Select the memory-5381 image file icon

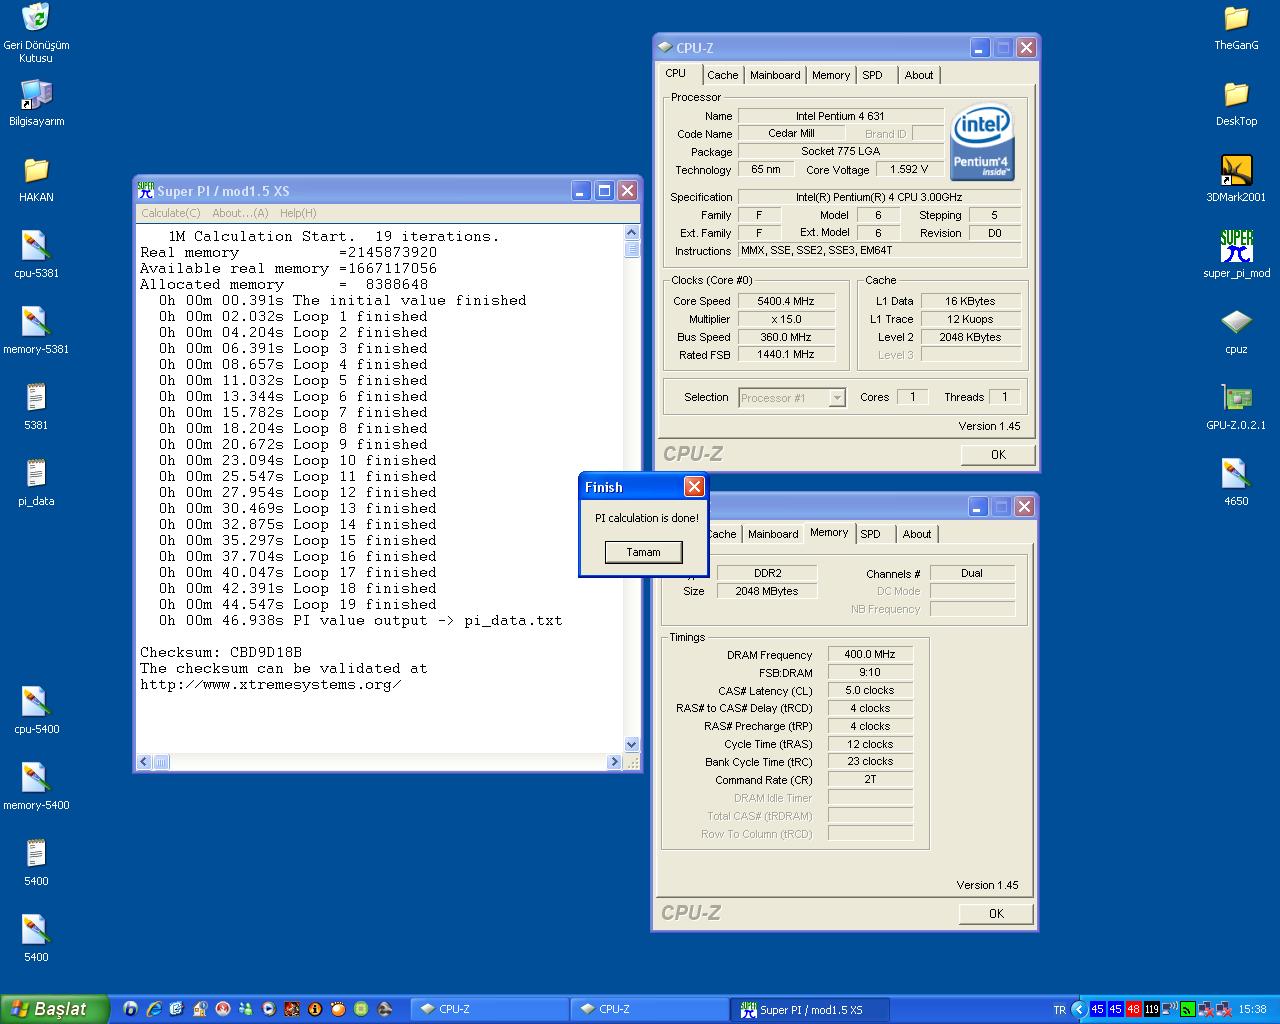pos(36,322)
